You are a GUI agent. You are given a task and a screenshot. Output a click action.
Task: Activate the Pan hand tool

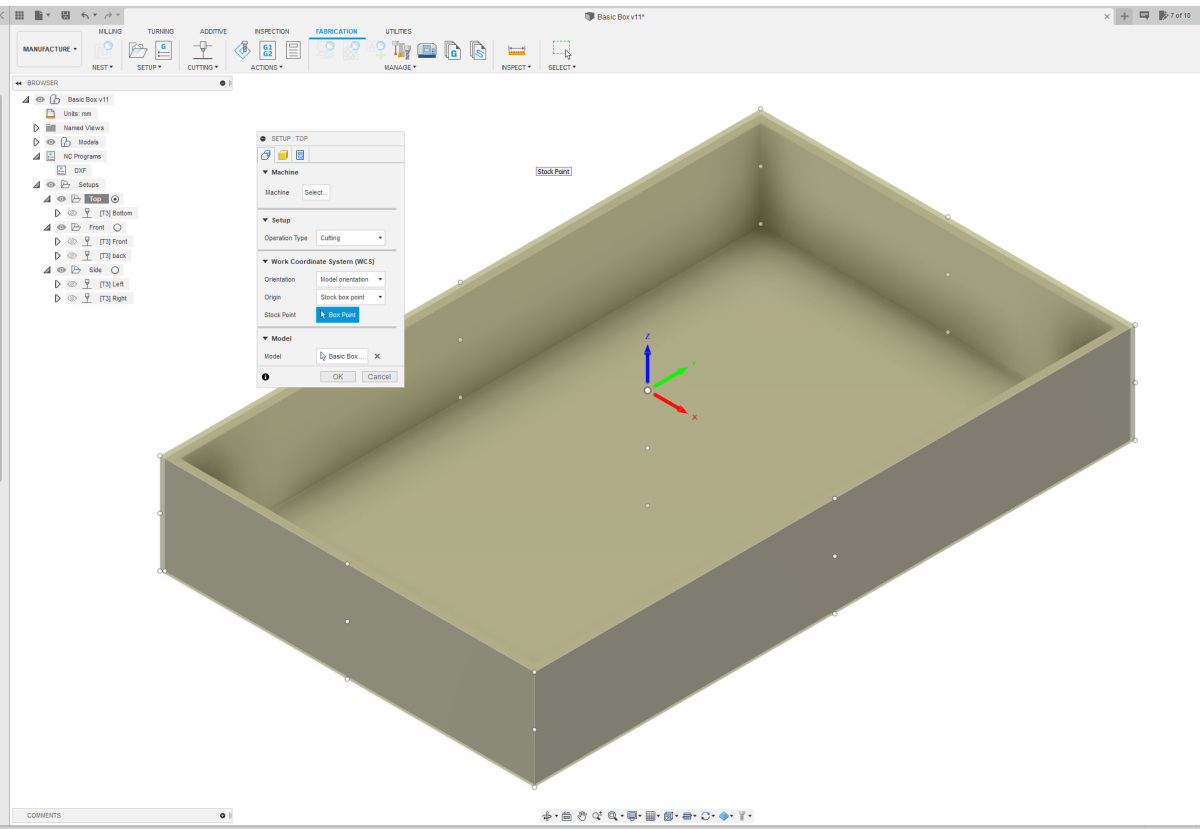click(581, 816)
